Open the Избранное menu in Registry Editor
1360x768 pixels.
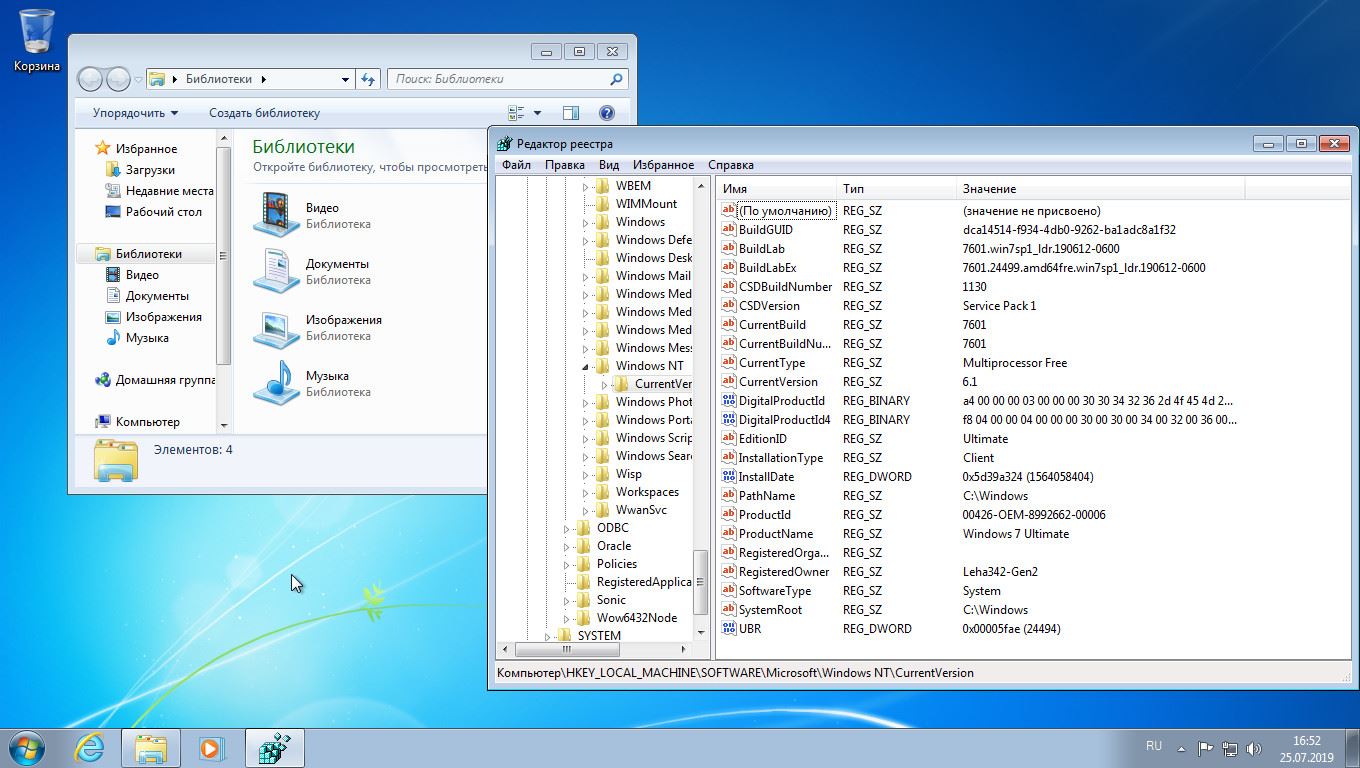pos(663,165)
